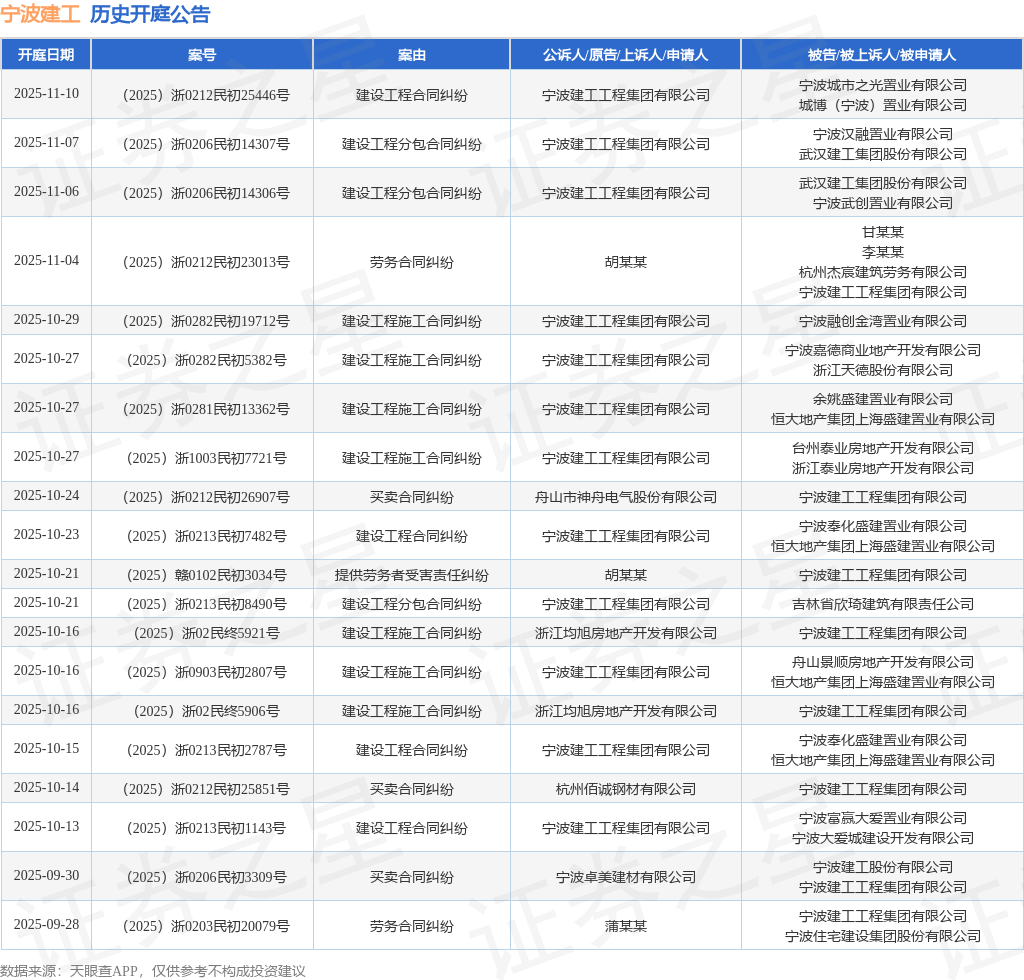Click date cell 2025-09-30
The width and height of the screenshot is (1024, 980).
click(x=46, y=876)
